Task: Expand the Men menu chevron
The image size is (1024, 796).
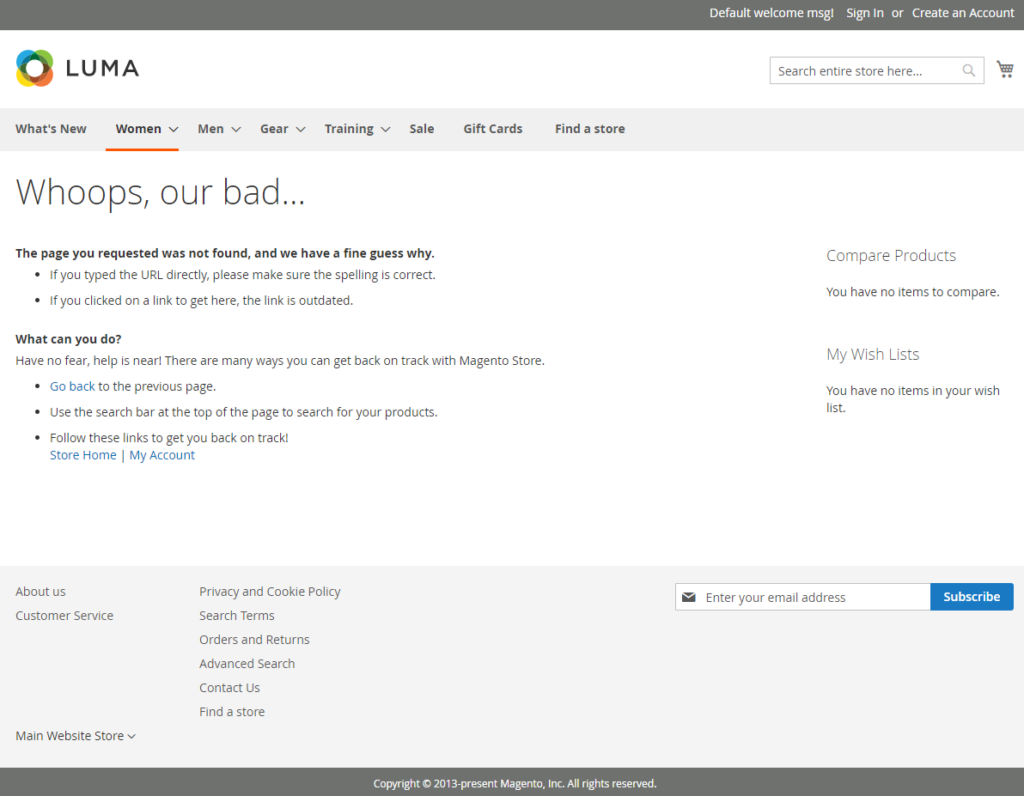Action: (x=236, y=129)
